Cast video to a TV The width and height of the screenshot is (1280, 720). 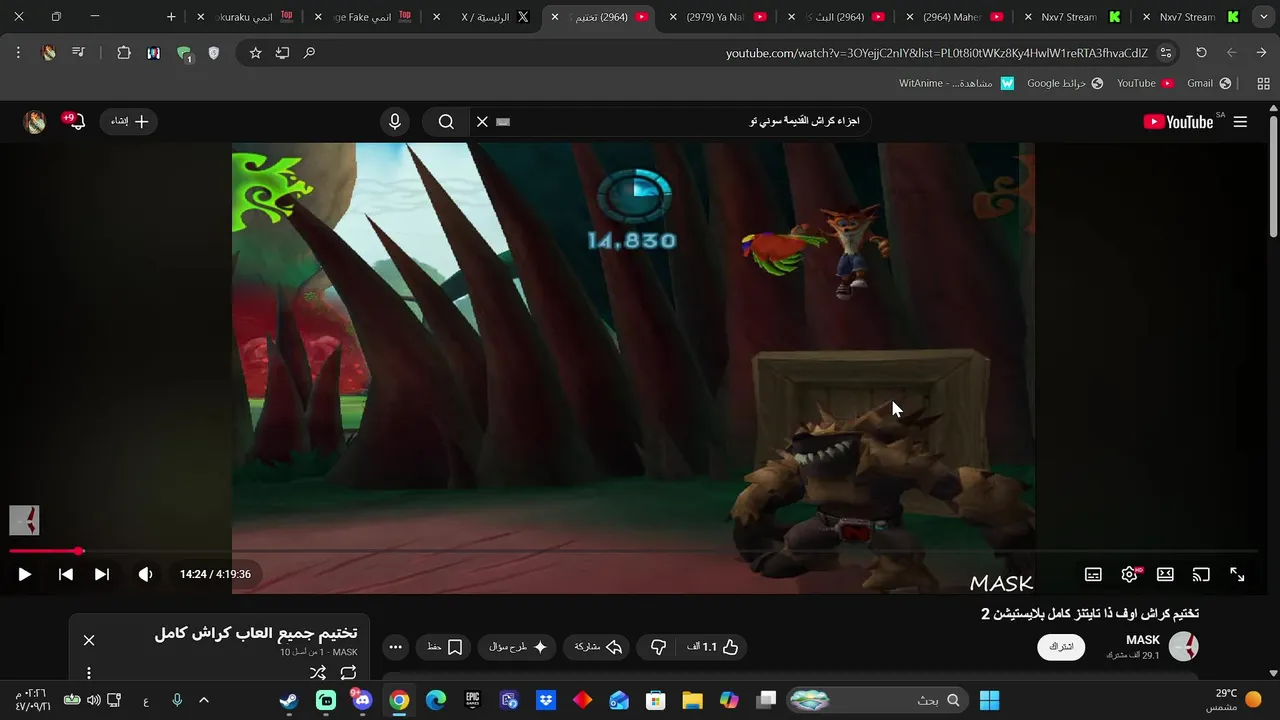coord(1201,574)
